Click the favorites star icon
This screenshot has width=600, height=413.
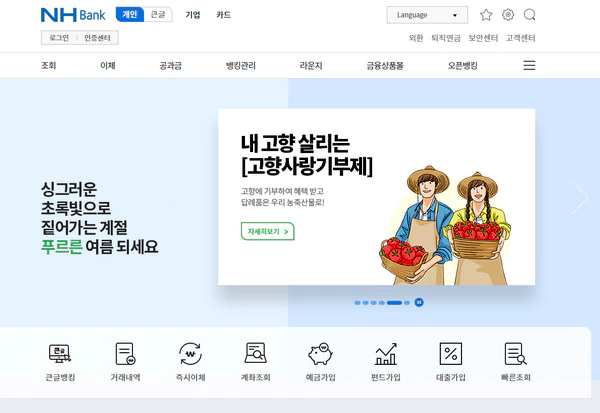pos(486,15)
